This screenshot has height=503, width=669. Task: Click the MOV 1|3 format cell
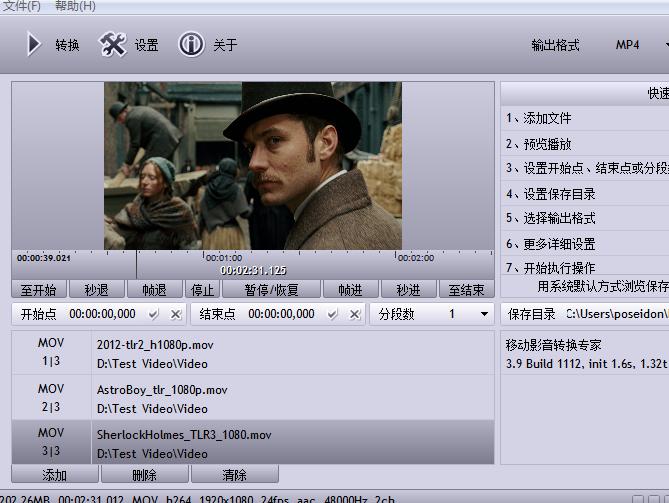tap(51, 352)
